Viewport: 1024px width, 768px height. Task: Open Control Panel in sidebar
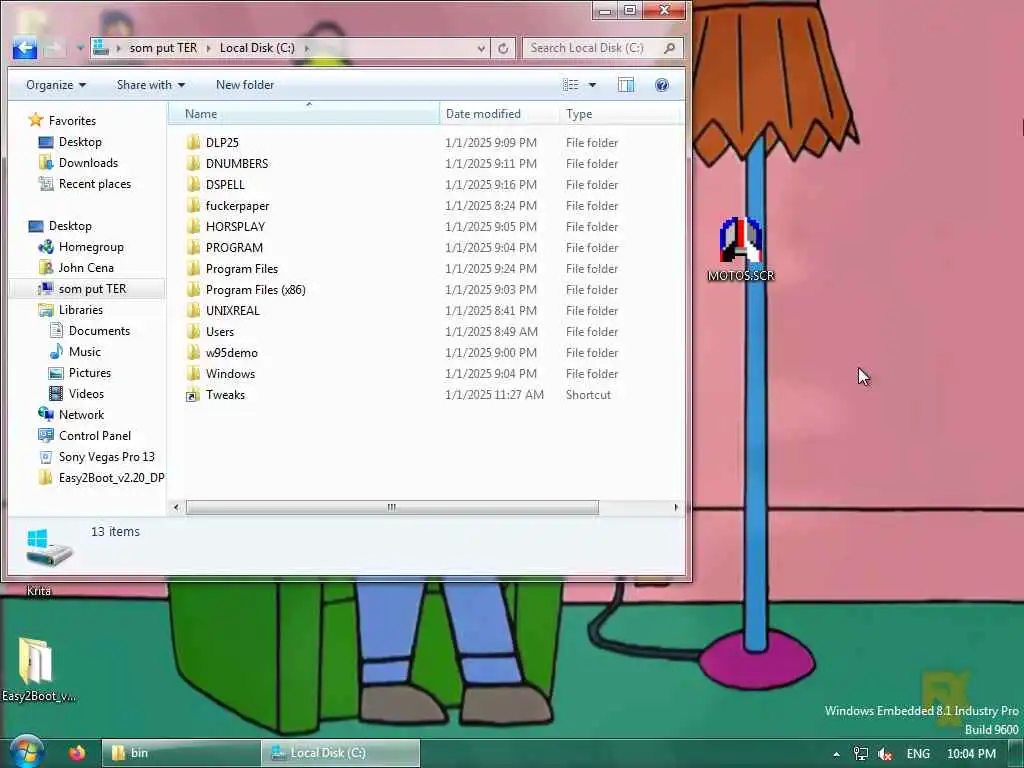point(85,436)
